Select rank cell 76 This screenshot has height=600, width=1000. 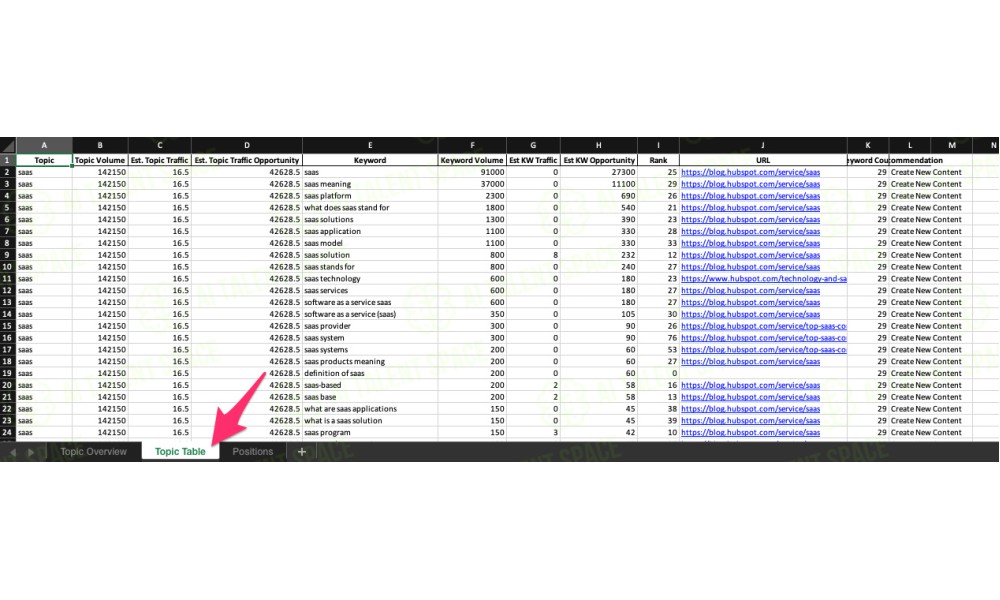pos(658,338)
